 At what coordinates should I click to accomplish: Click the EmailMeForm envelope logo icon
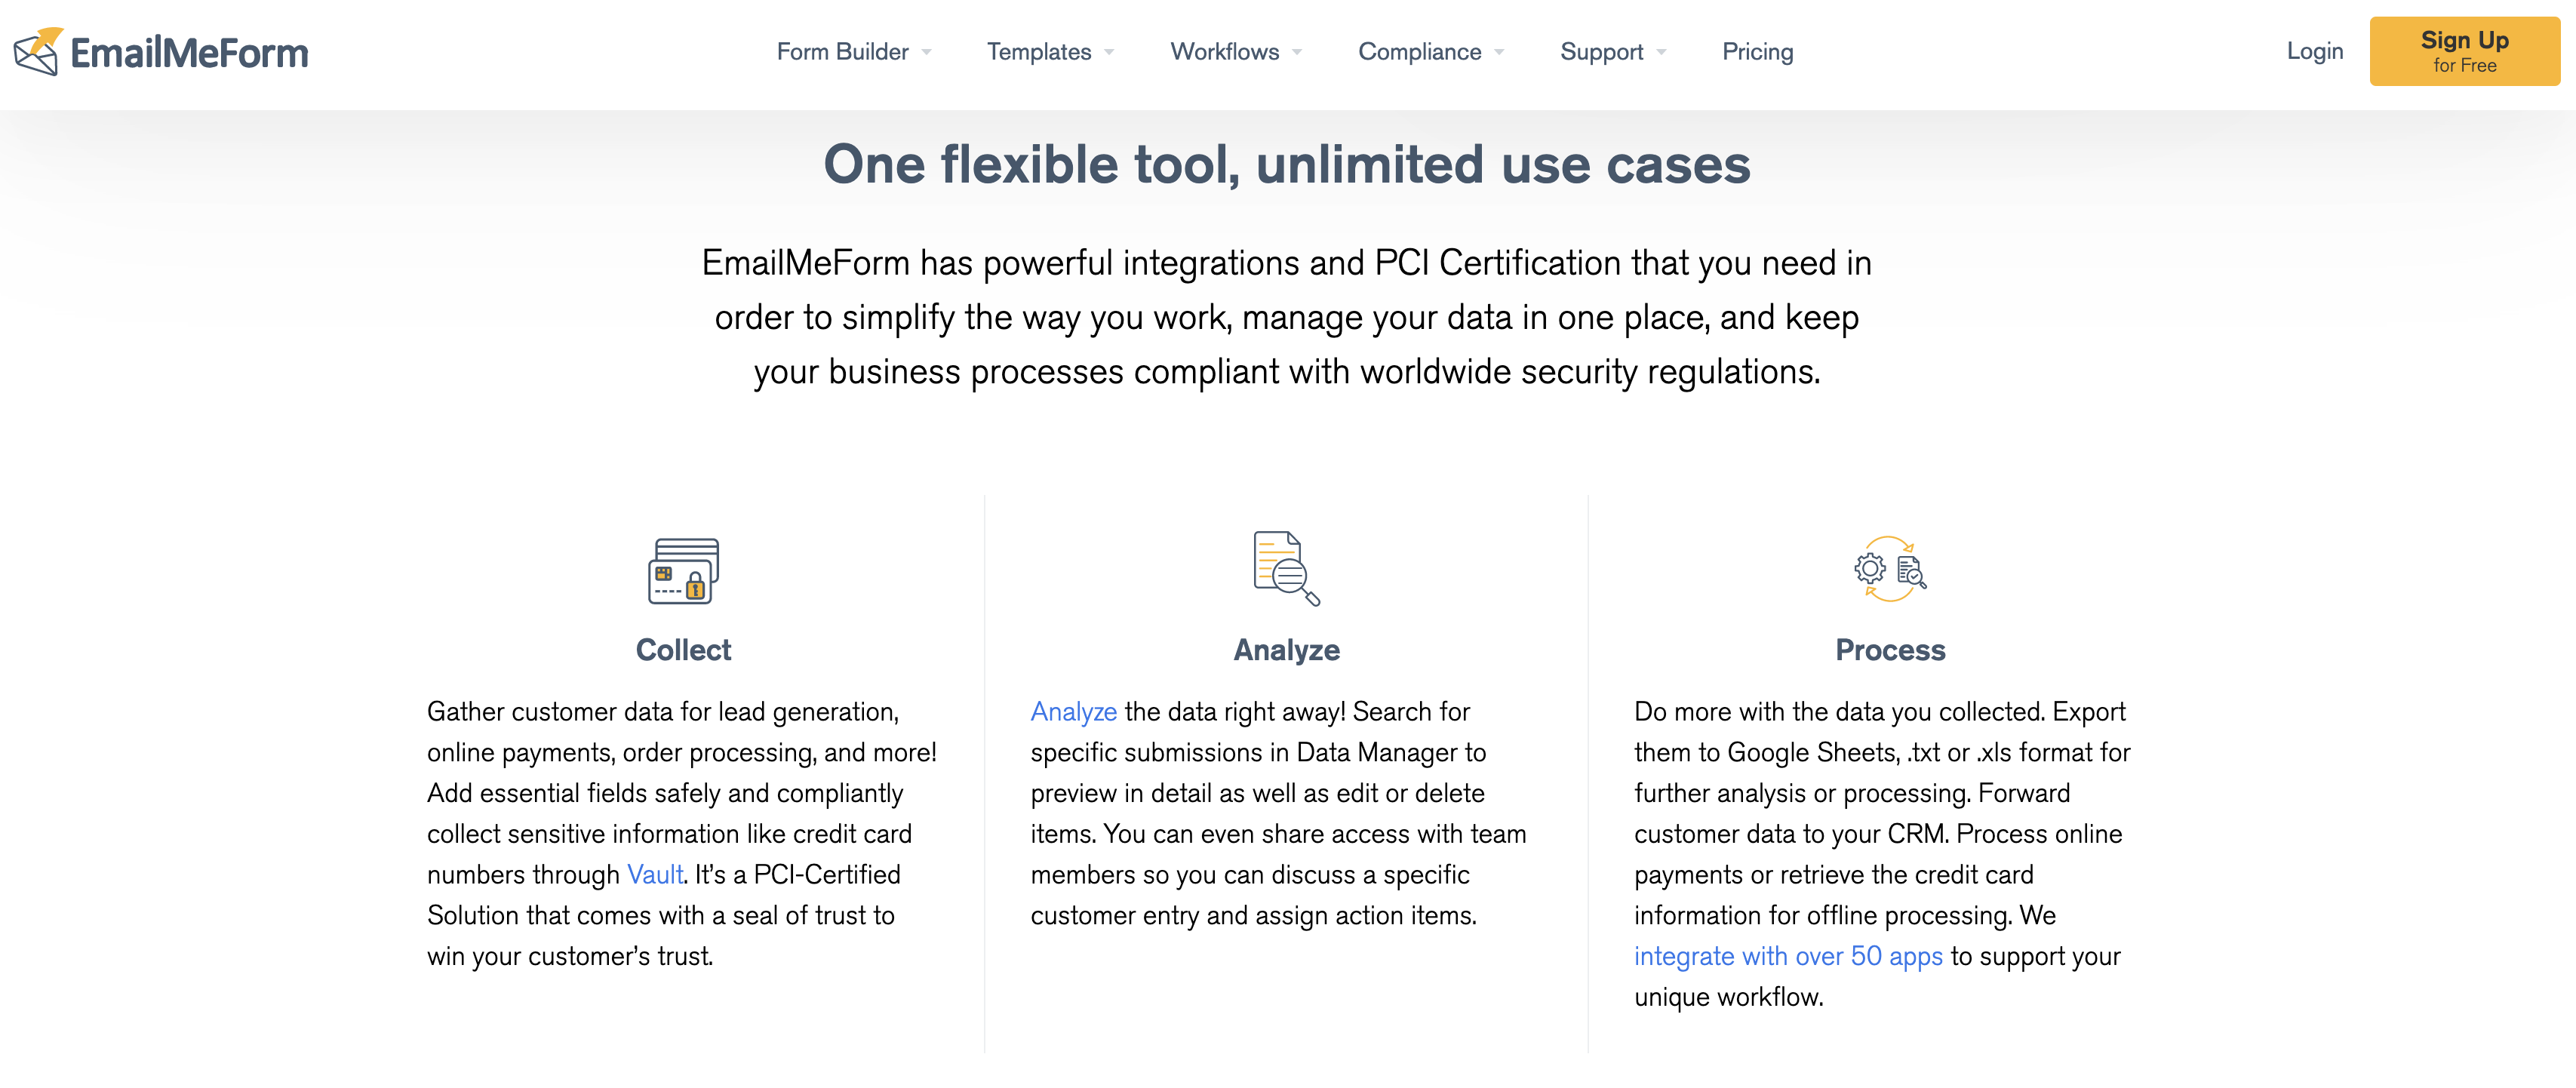(38, 52)
